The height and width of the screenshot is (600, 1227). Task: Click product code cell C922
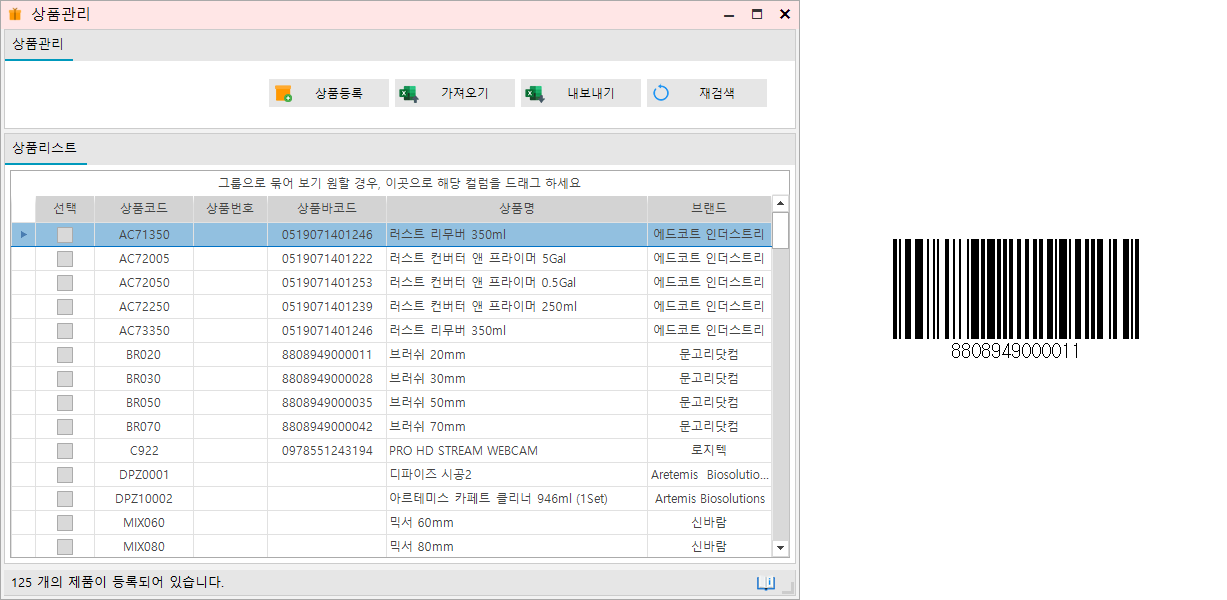(x=144, y=451)
